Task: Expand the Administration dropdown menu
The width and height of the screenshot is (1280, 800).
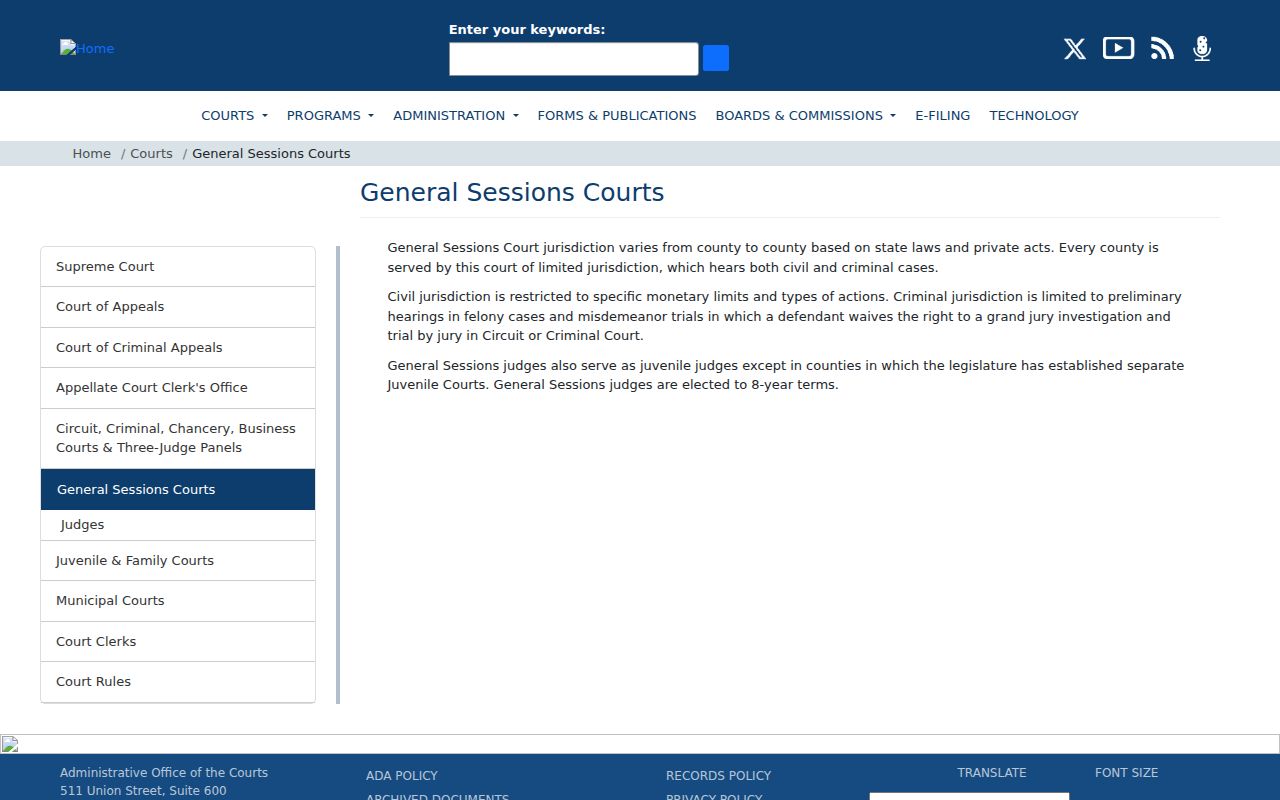Action: point(456,116)
